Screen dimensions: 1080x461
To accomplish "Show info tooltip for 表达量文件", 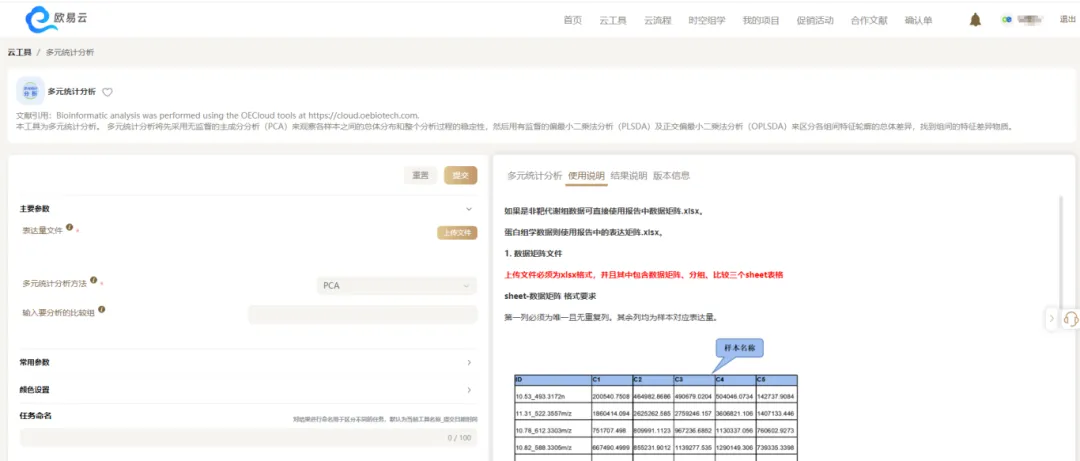I will coord(70,227).
